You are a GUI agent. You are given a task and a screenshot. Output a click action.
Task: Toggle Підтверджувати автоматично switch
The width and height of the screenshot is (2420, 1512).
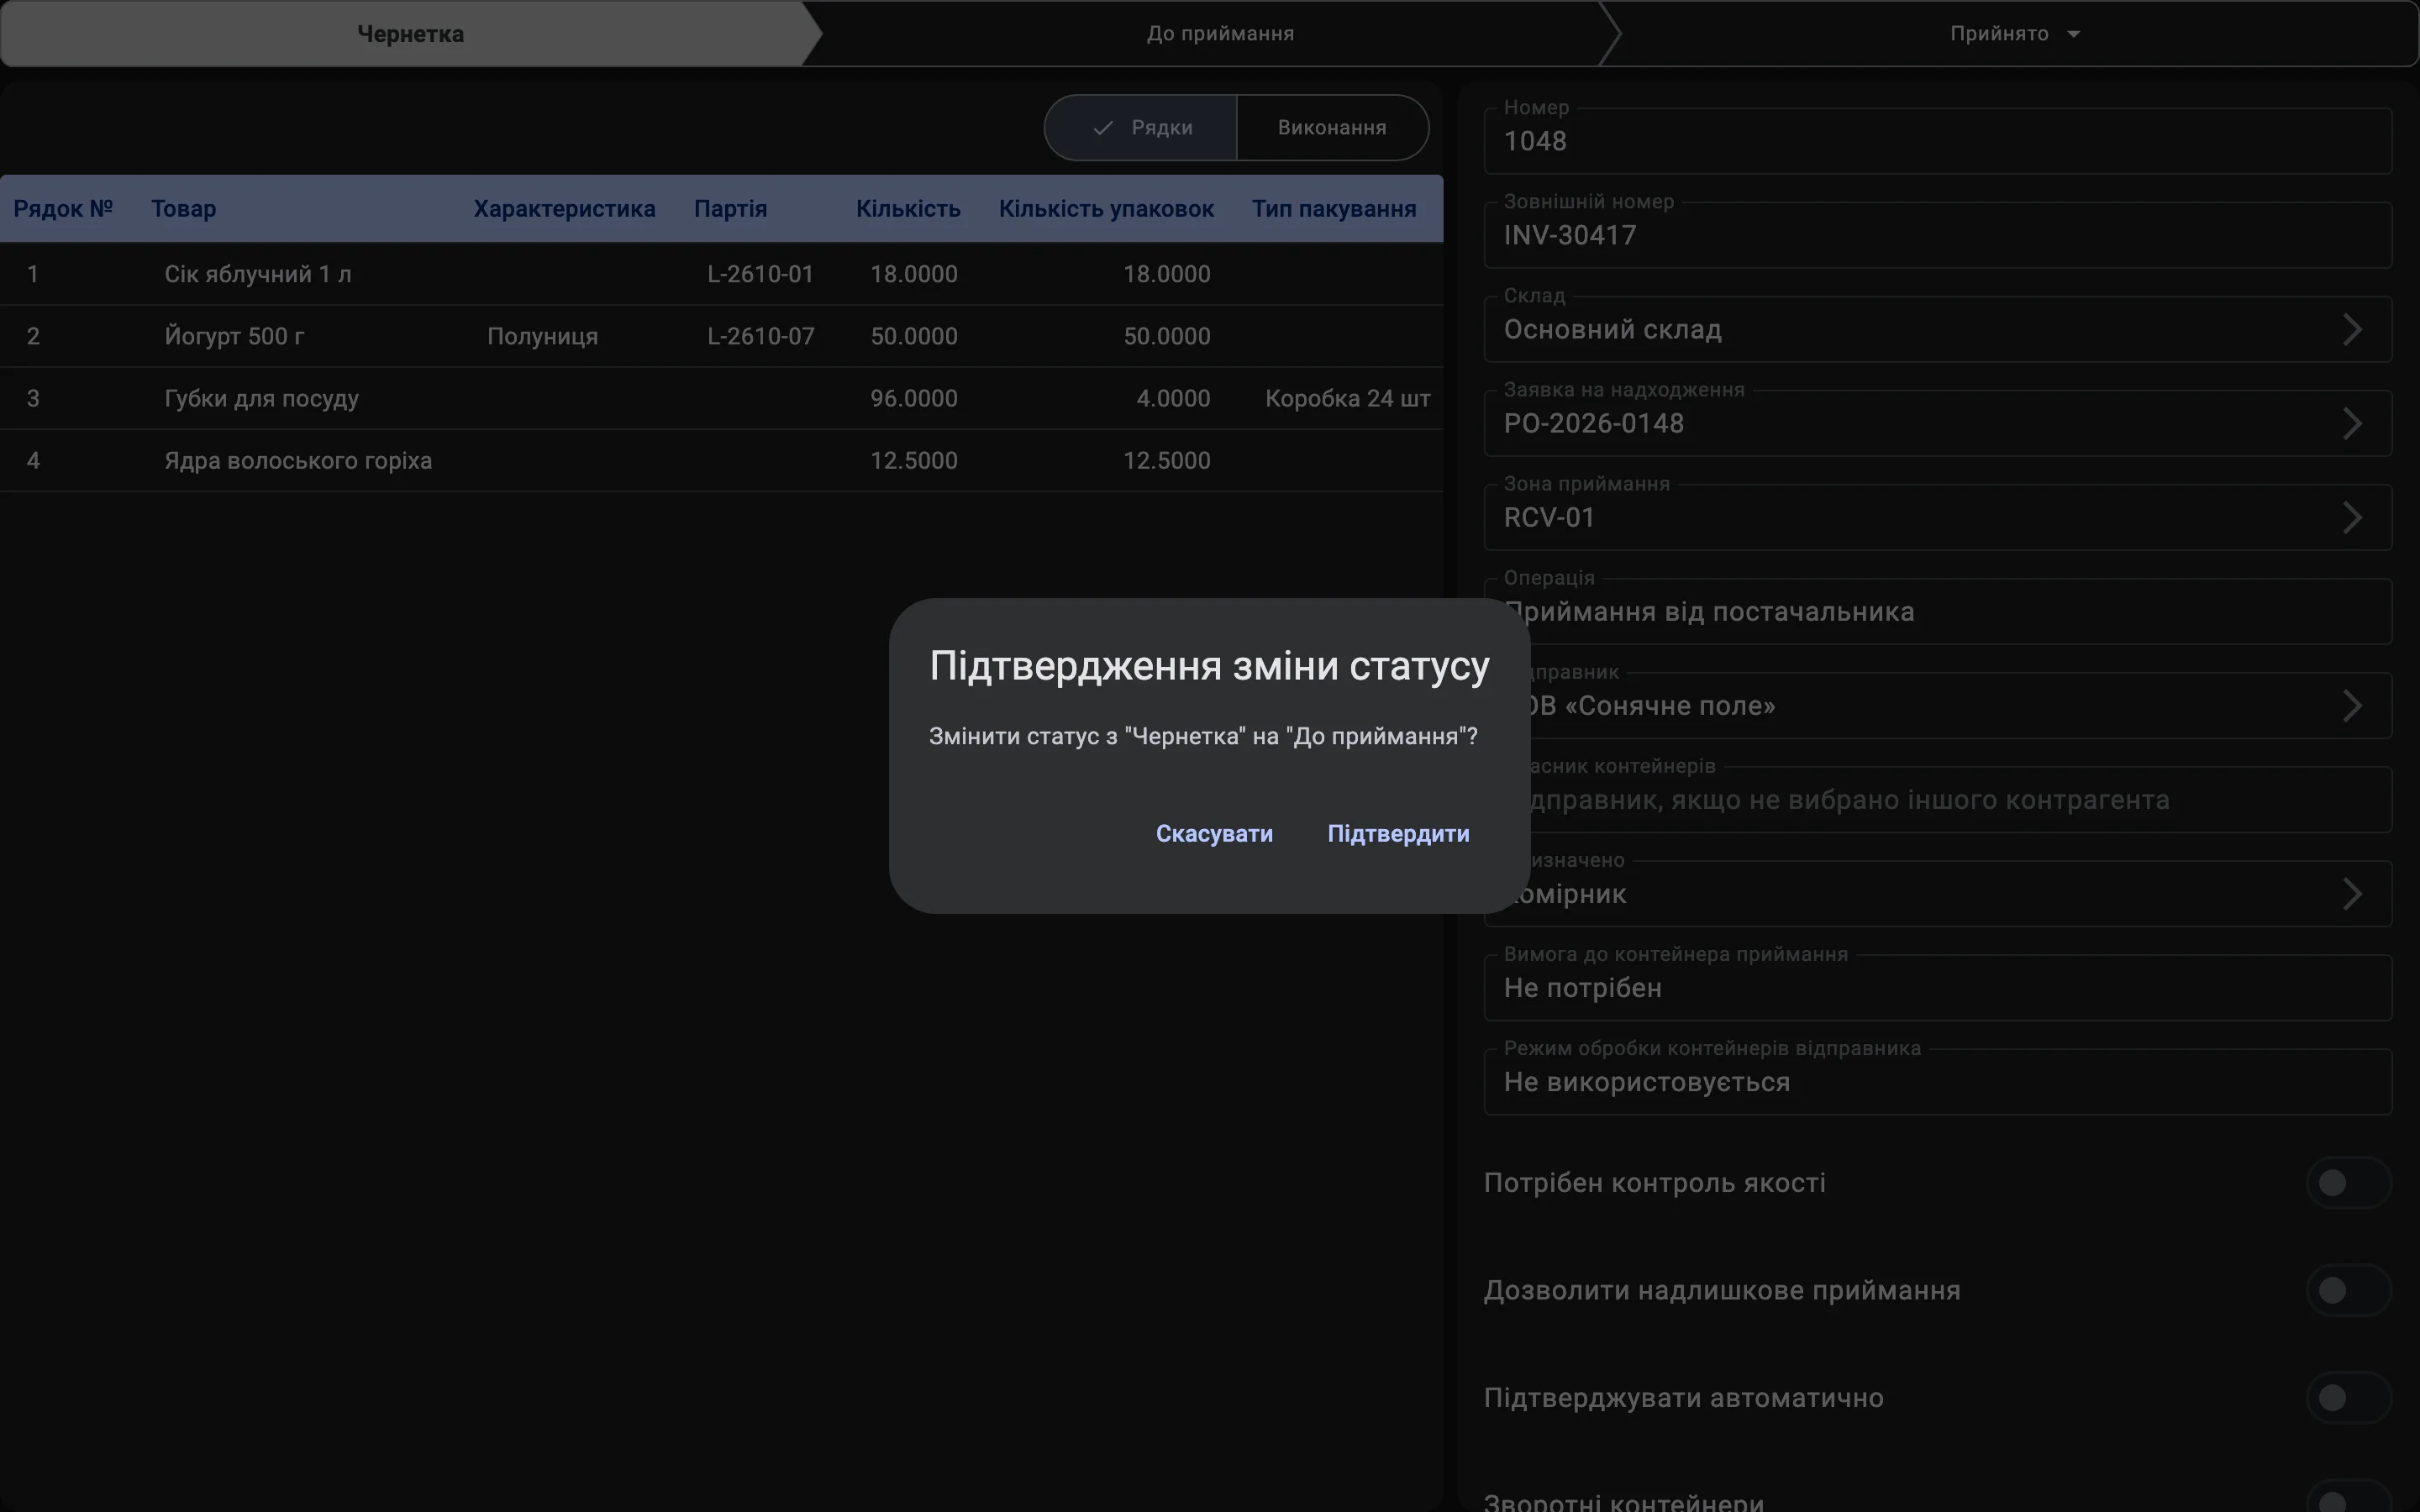click(2348, 1398)
